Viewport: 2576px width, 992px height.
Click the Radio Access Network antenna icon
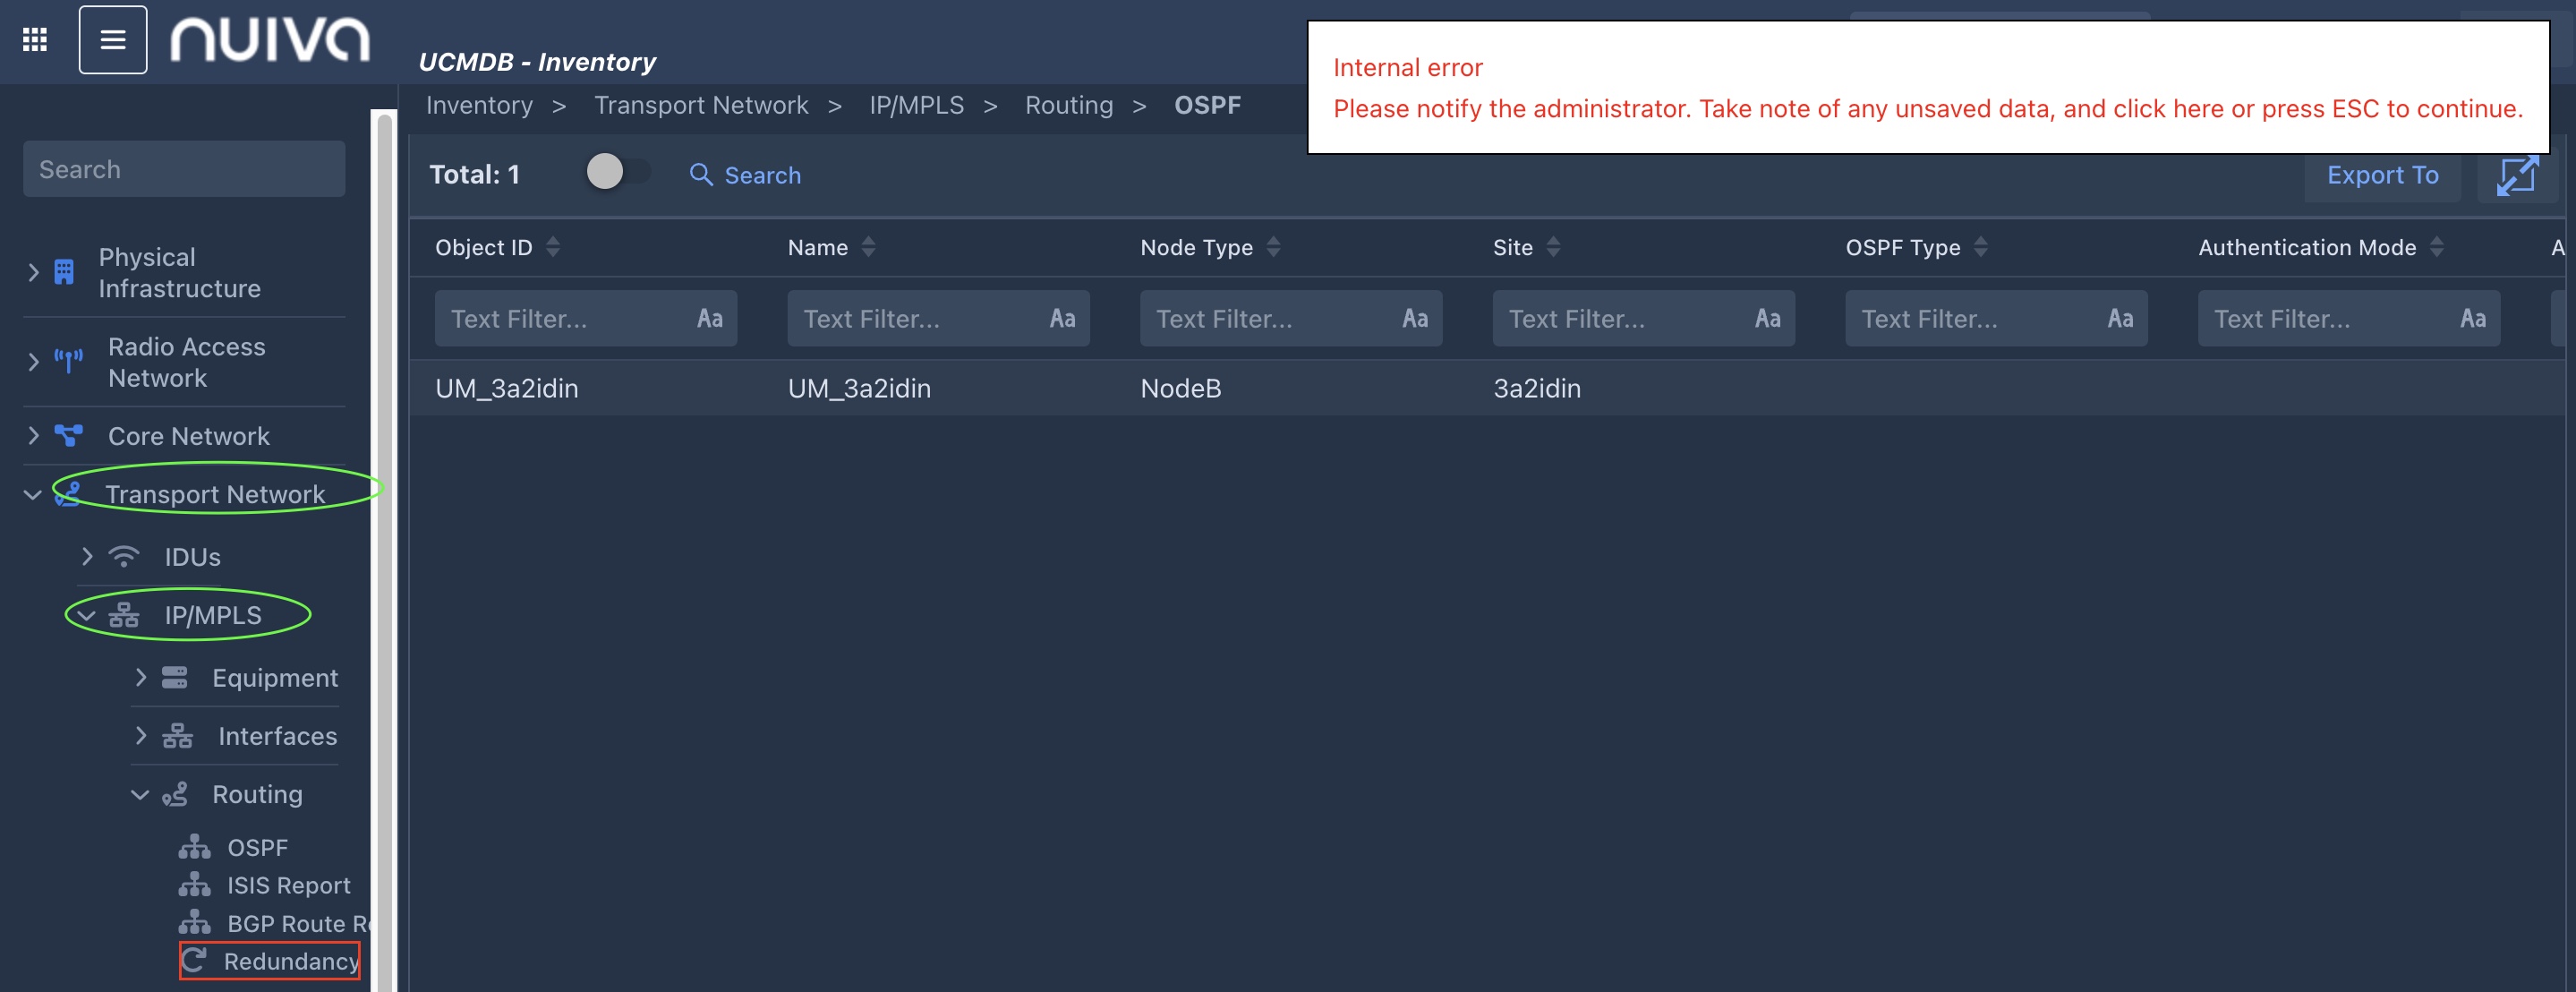pos(68,361)
